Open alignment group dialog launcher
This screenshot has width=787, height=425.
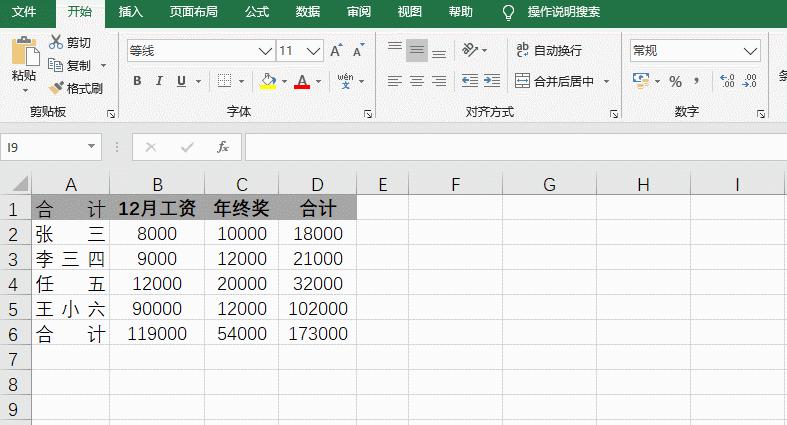tap(613, 114)
